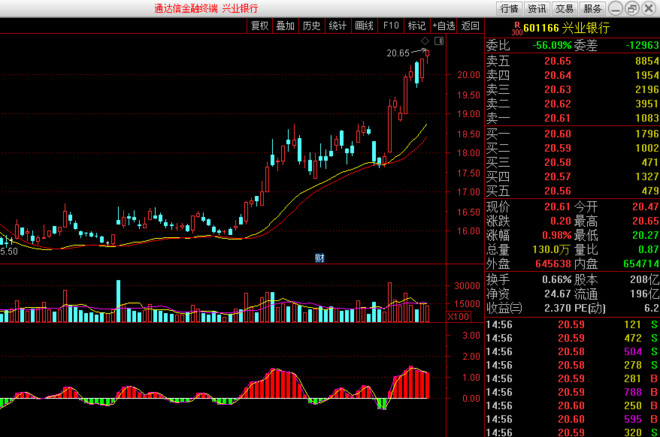The height and width of the screenshot is (437, 660).
Task: Click the X100 volume unit label
Action: [458, 317]
